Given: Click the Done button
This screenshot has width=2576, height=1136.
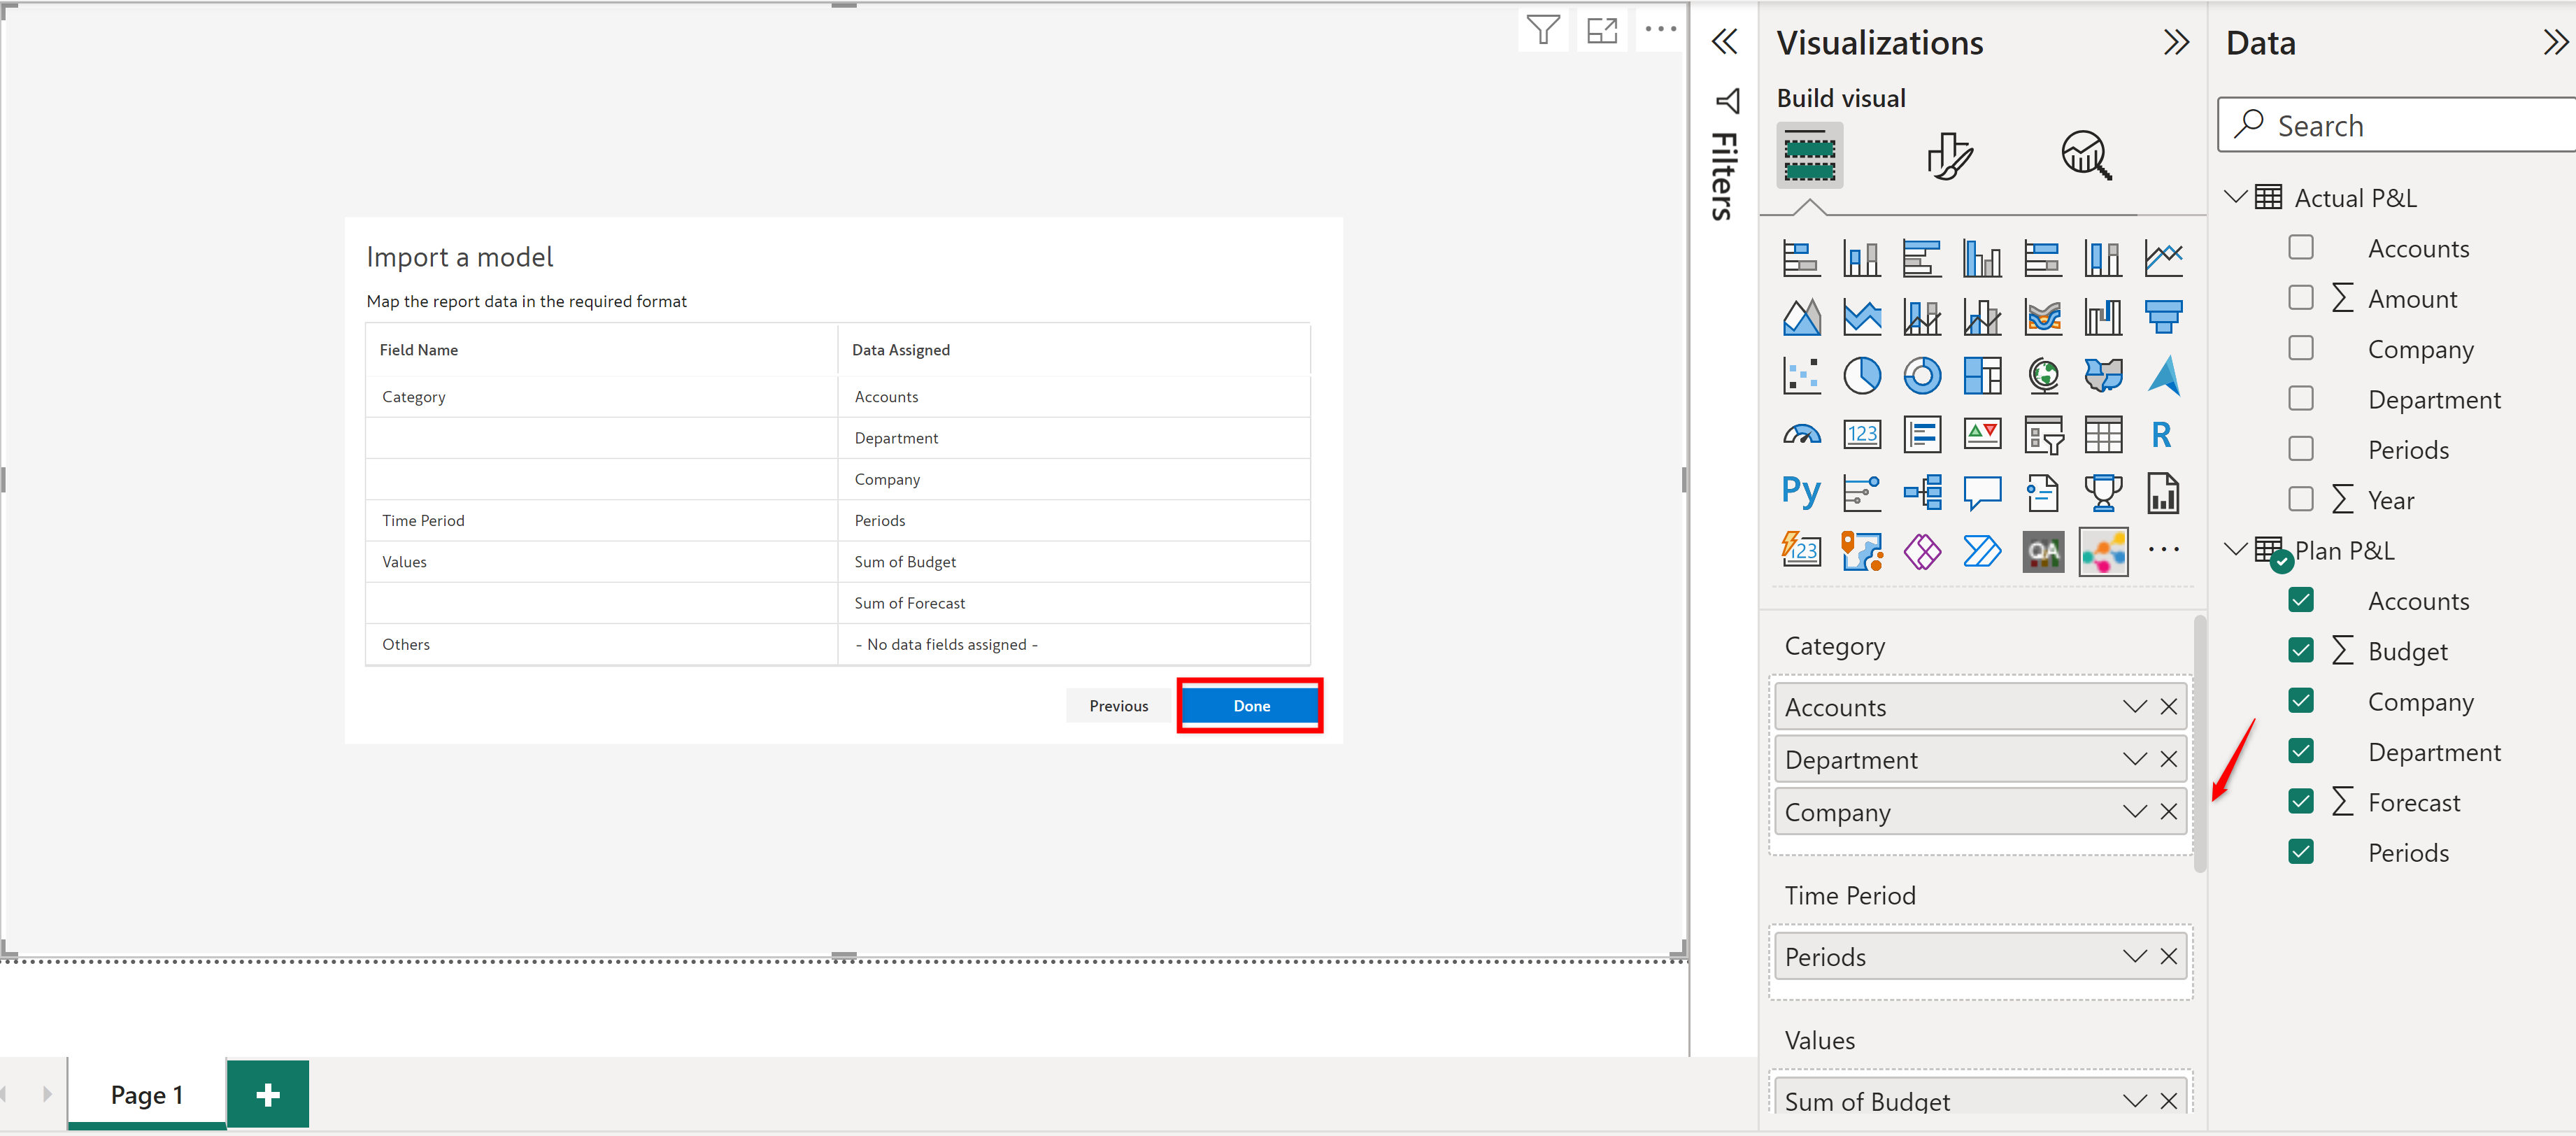Looking at the screenshot, I should pyautogui.click(x=1250, y=706).
